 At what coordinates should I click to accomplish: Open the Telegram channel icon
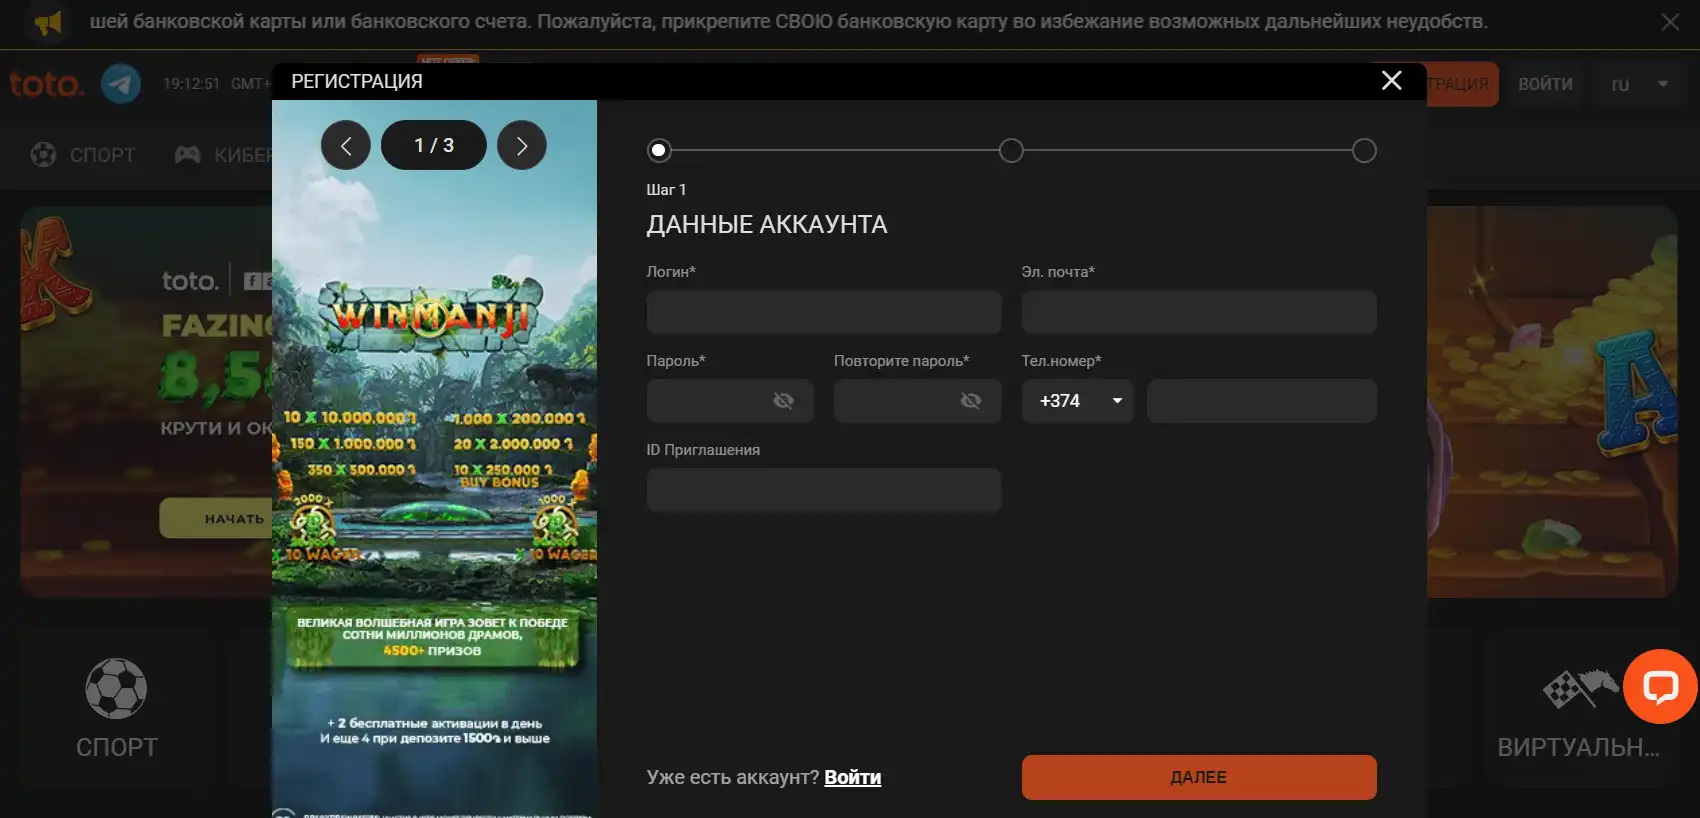tap(121, 84)
